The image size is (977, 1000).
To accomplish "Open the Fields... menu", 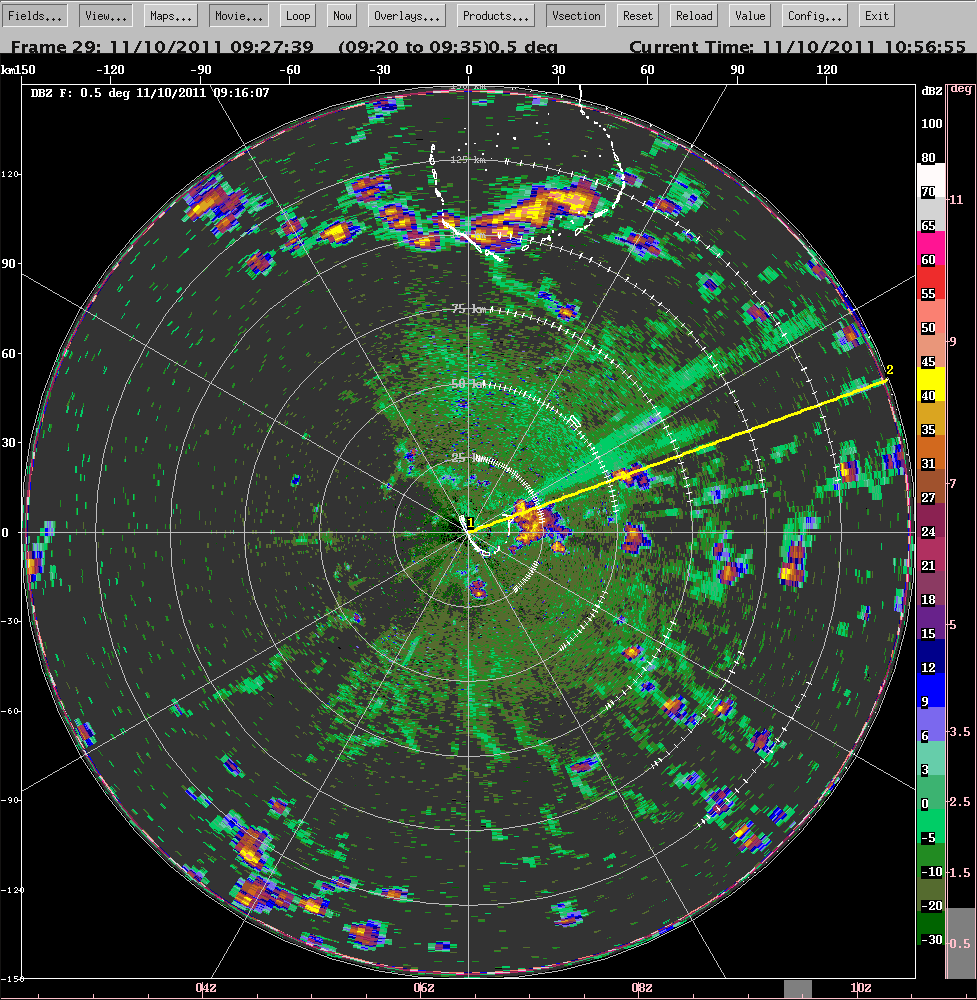I will (37, 16).
